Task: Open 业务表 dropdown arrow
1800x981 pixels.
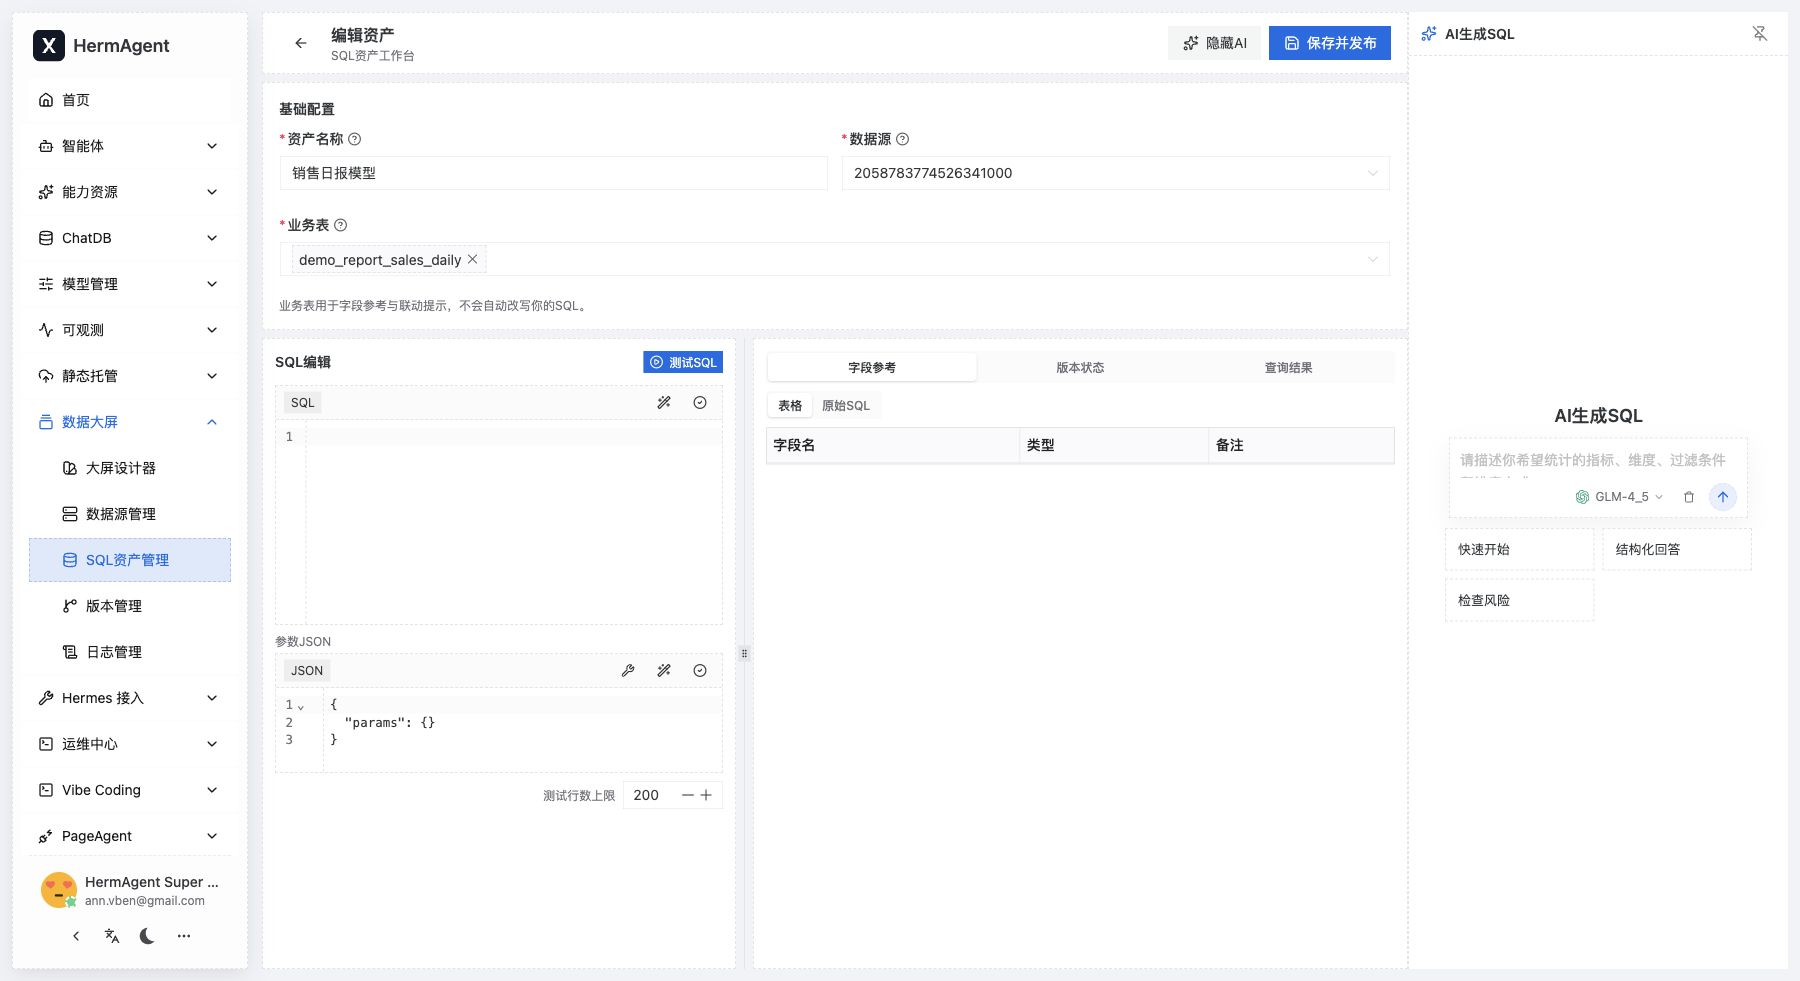Action: coord(1372,259)
